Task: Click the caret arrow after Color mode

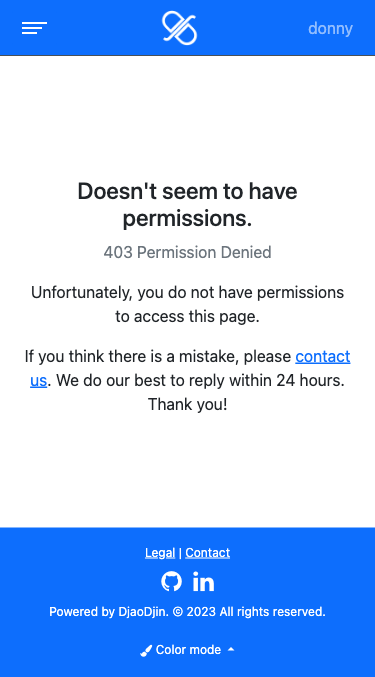Action: [231, 649]
